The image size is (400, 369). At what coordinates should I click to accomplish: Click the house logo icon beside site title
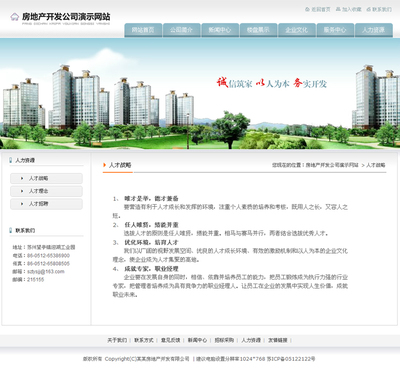click(14, 16)
